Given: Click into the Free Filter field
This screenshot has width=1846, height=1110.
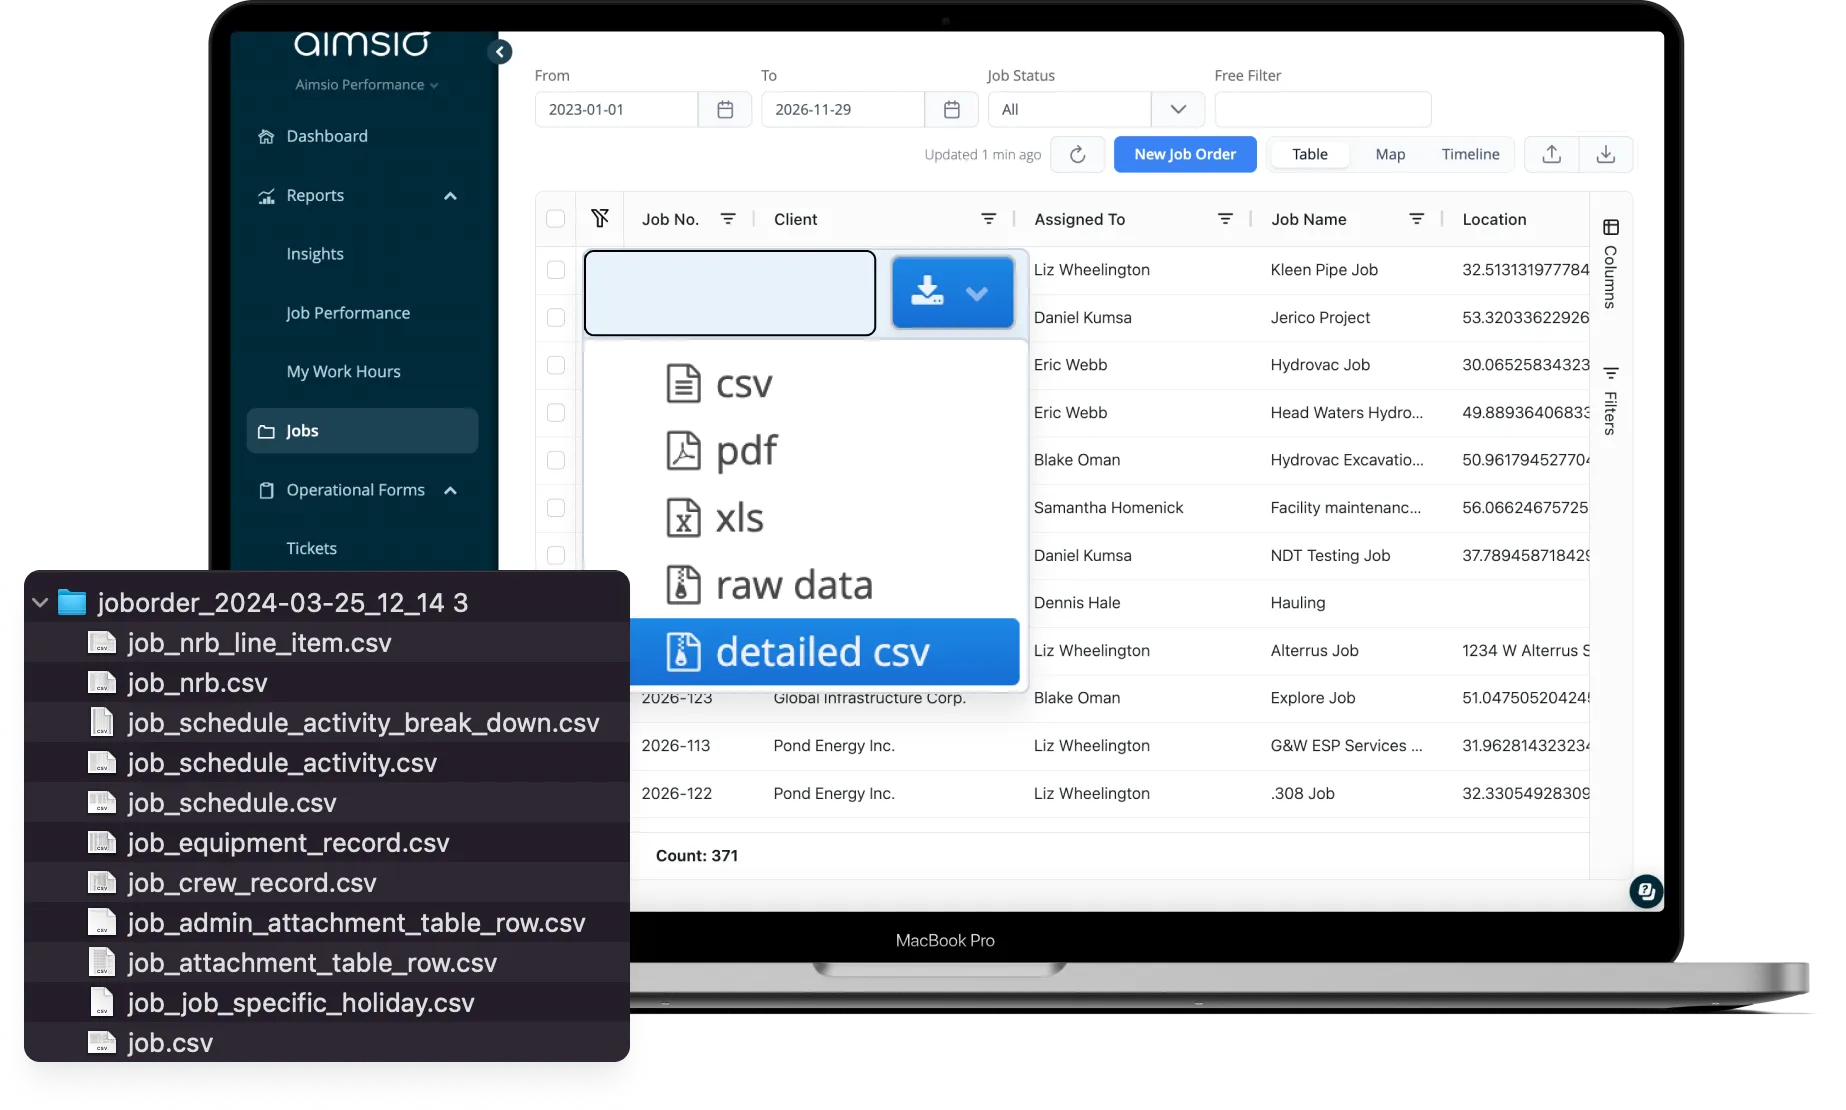Looking at the screenshot, I should [1322, 109].
